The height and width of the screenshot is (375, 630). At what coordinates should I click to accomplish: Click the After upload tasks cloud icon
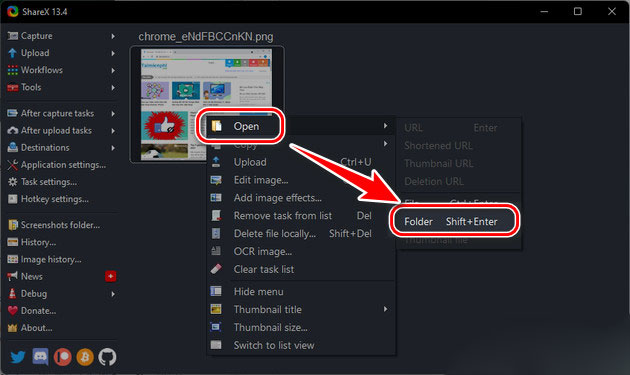coord(13,131)
